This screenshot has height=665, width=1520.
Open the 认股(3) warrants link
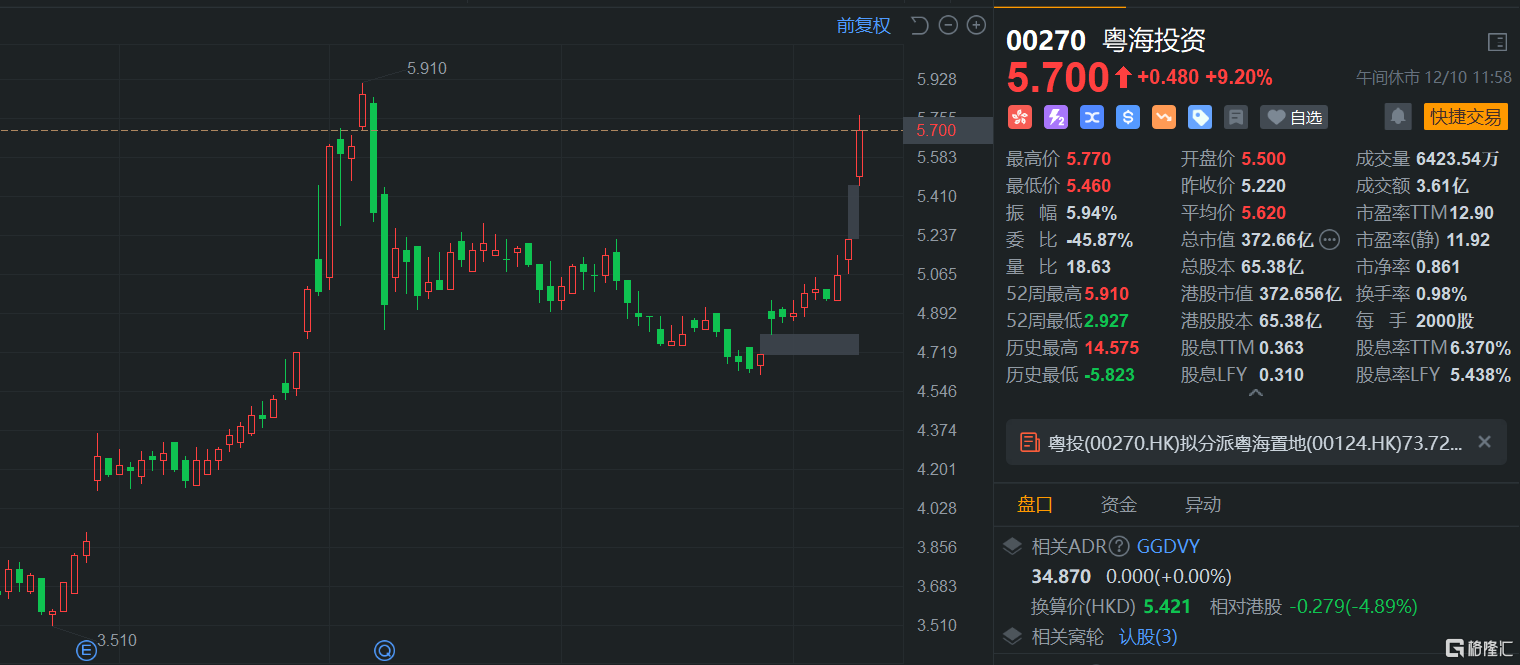[x=1148, y=636]
